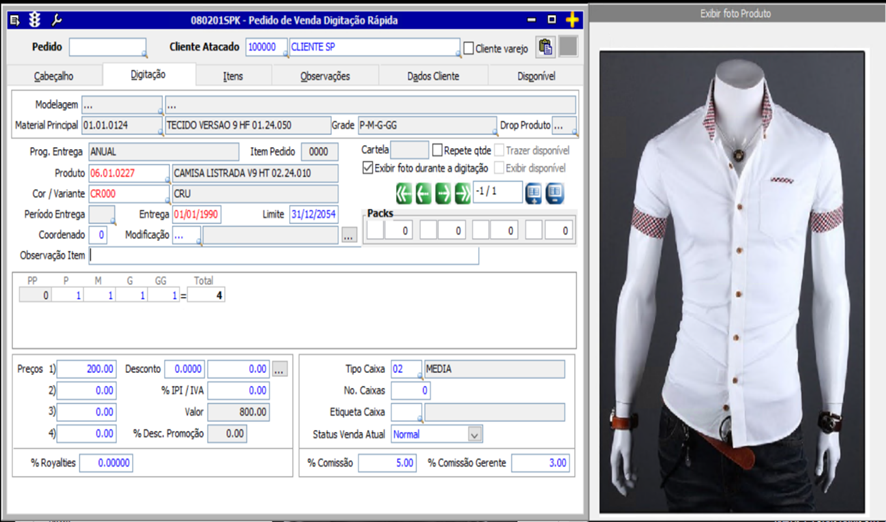Select the Digitação tab
The height and width of the screenshot is (522, 886).
click(x=148, y=75)
